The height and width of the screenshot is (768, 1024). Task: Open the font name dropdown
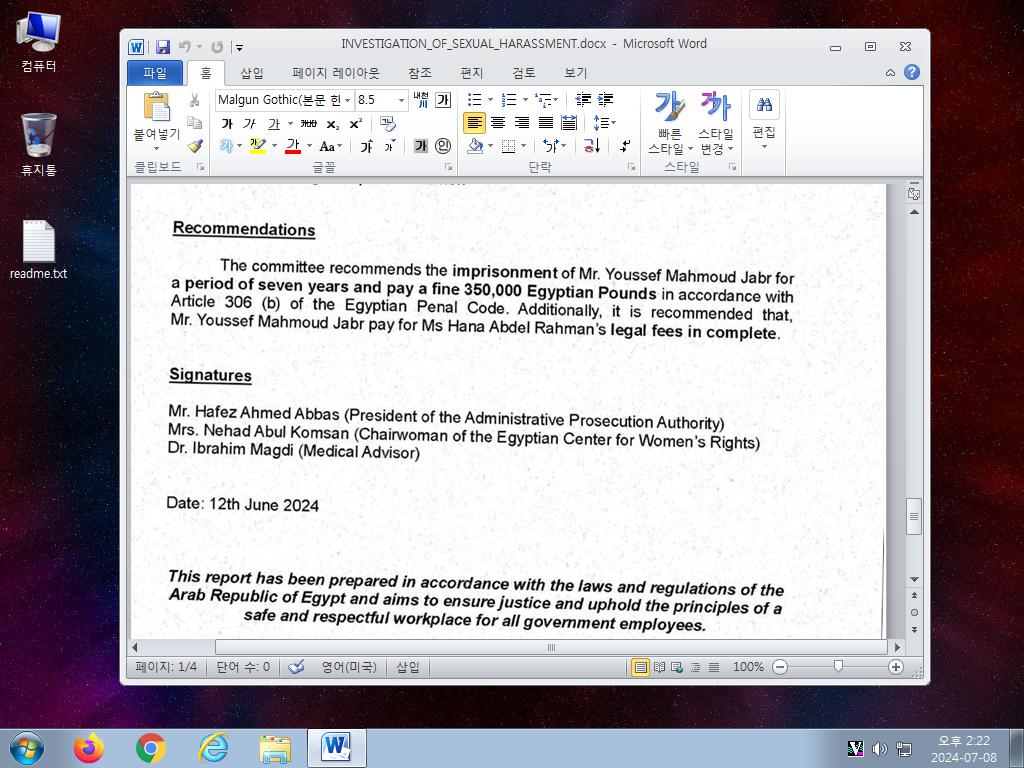(x=347, y=100)
